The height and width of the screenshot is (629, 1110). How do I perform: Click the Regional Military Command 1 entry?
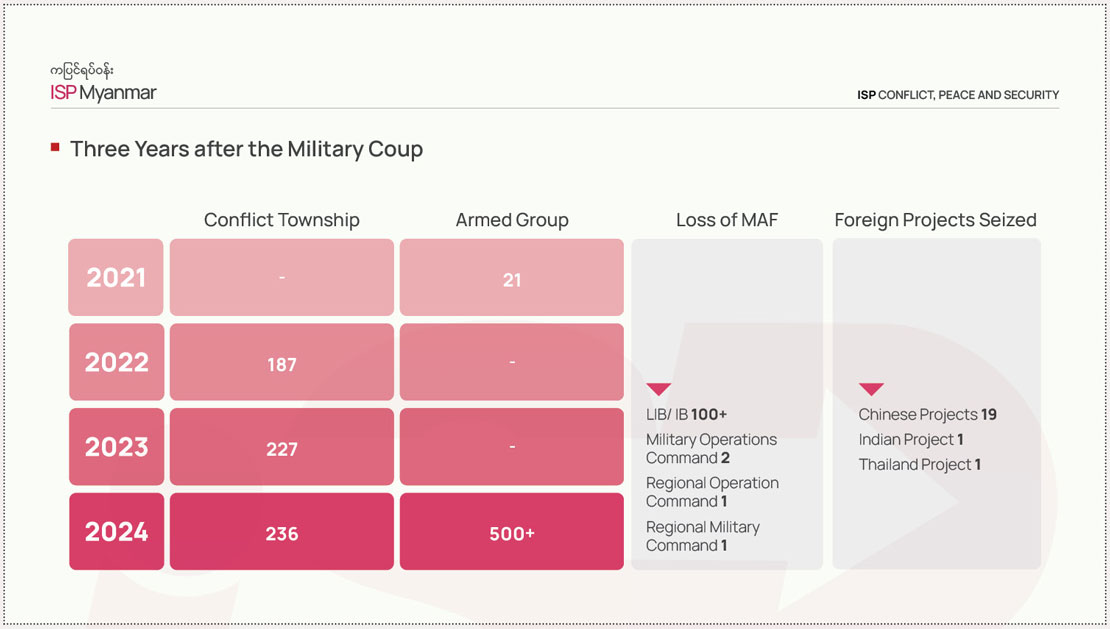pos(702,536)
